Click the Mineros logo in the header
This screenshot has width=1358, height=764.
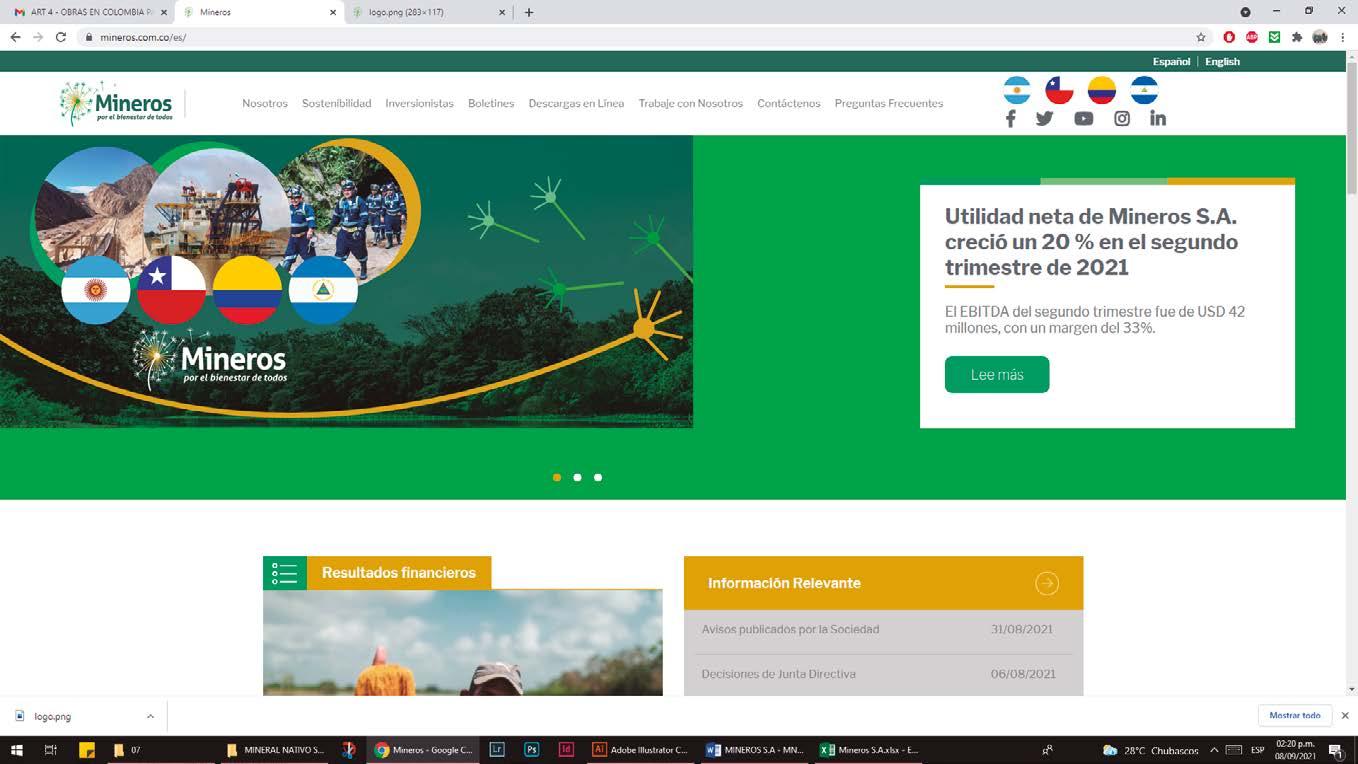click(116, 103)
